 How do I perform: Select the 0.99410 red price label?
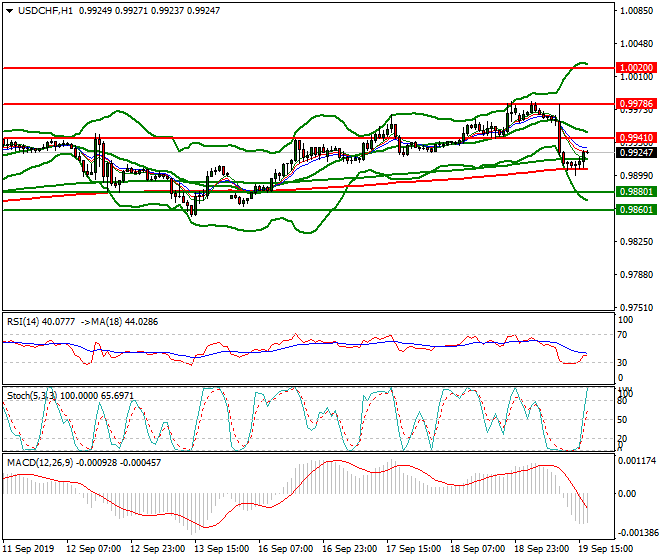coord(636,138)
